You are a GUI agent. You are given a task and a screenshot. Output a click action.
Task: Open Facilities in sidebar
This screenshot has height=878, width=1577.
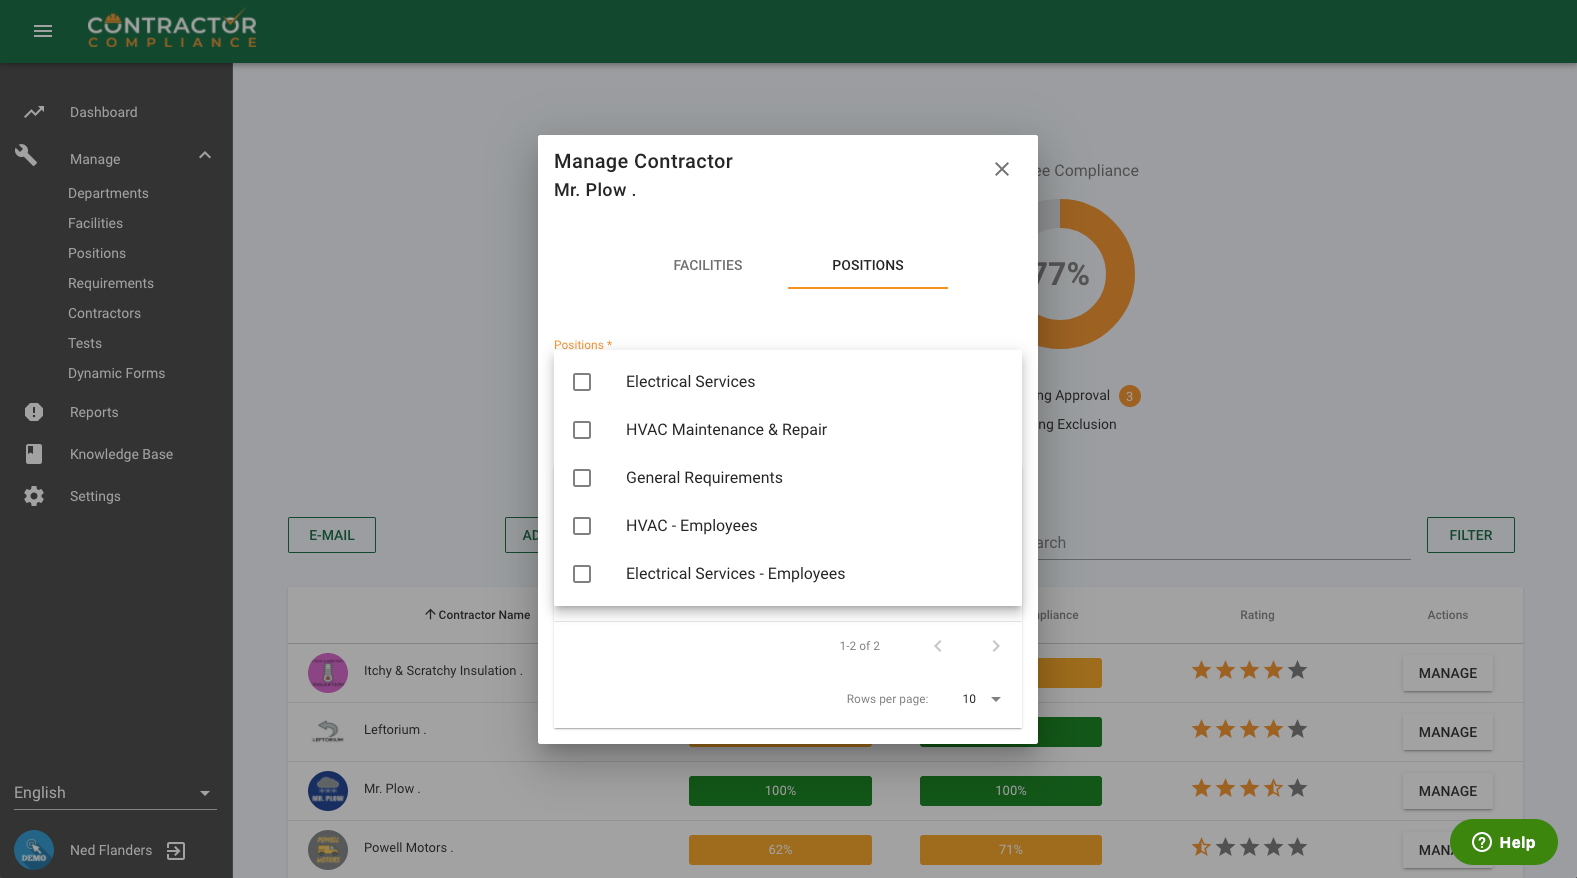[96, 223]
